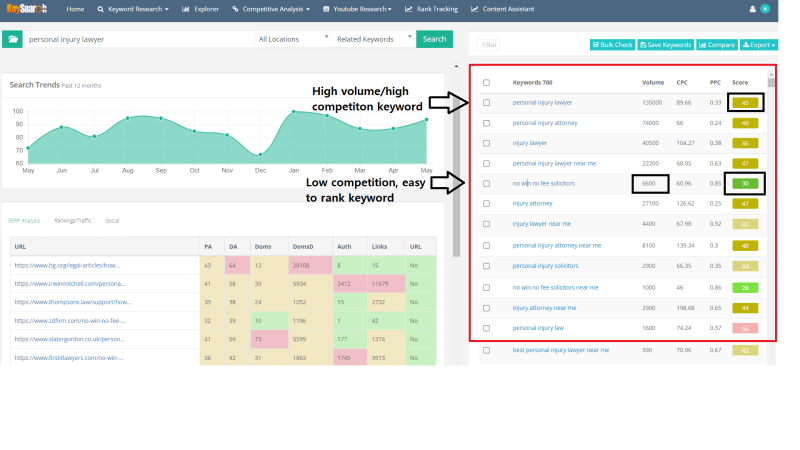Check the box for personal injury law
This screenshot has width=800, height=450.
(x=486, y=328)
